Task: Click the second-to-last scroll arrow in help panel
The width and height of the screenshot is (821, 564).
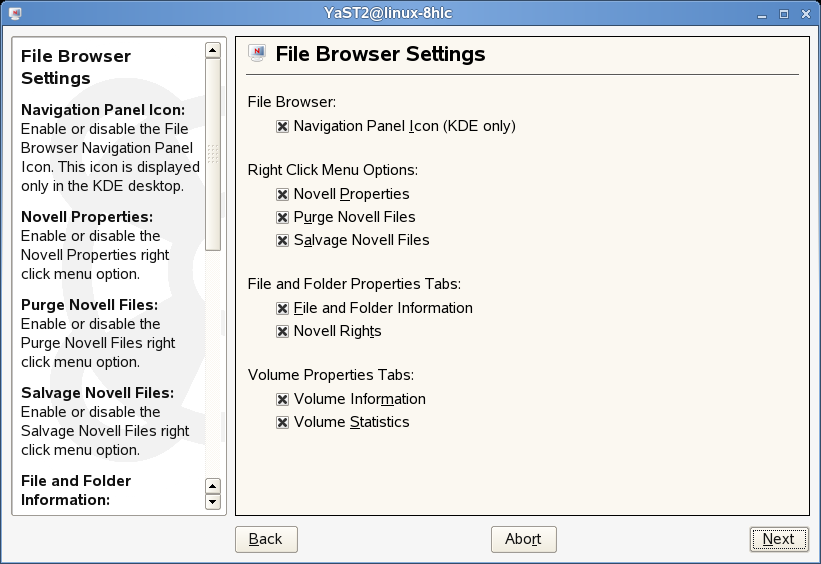Action: click(212, 486)
